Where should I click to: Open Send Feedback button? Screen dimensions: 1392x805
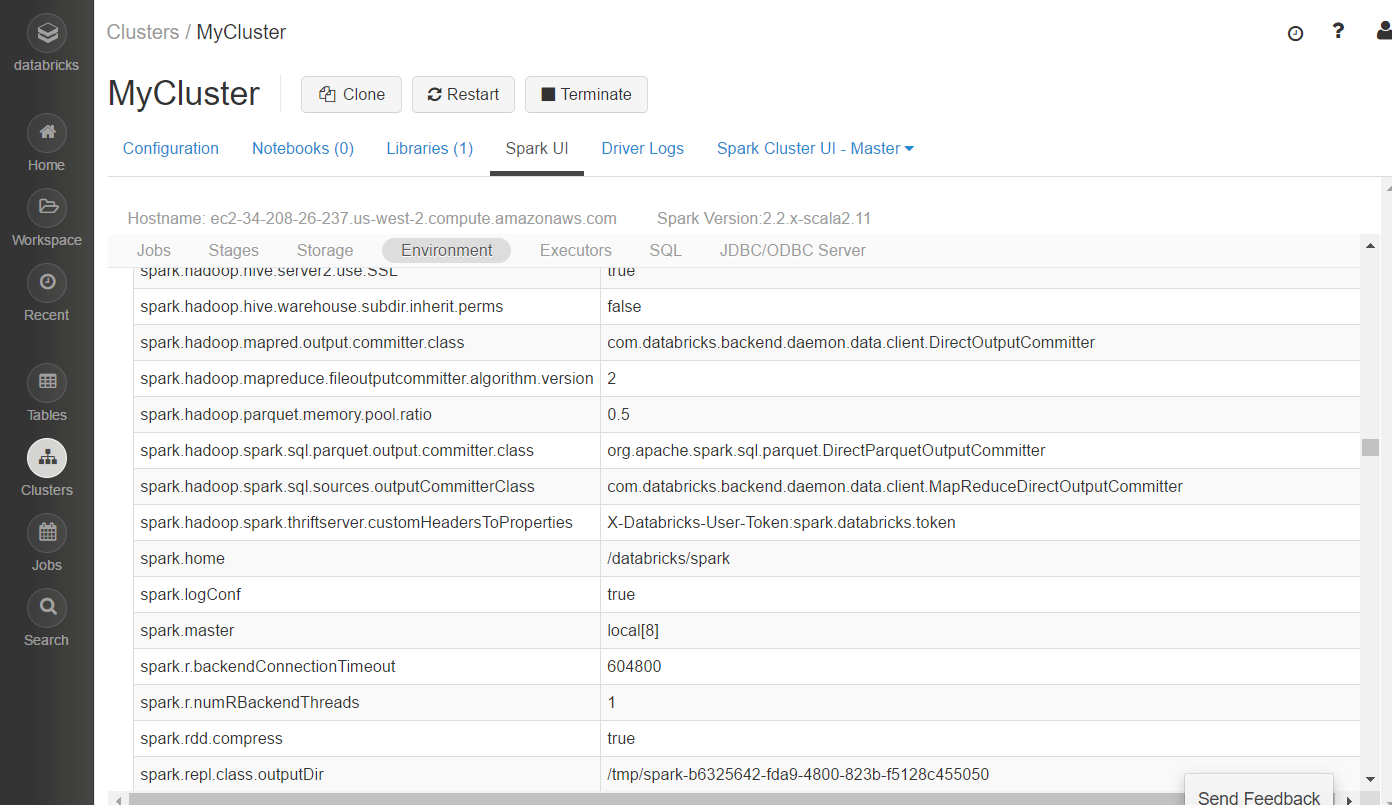[x=1259, y=790]
